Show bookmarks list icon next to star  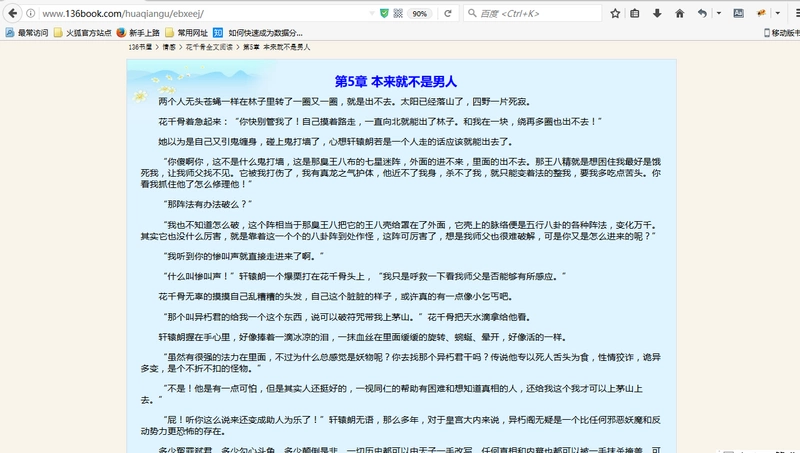(x=635, y=13)
